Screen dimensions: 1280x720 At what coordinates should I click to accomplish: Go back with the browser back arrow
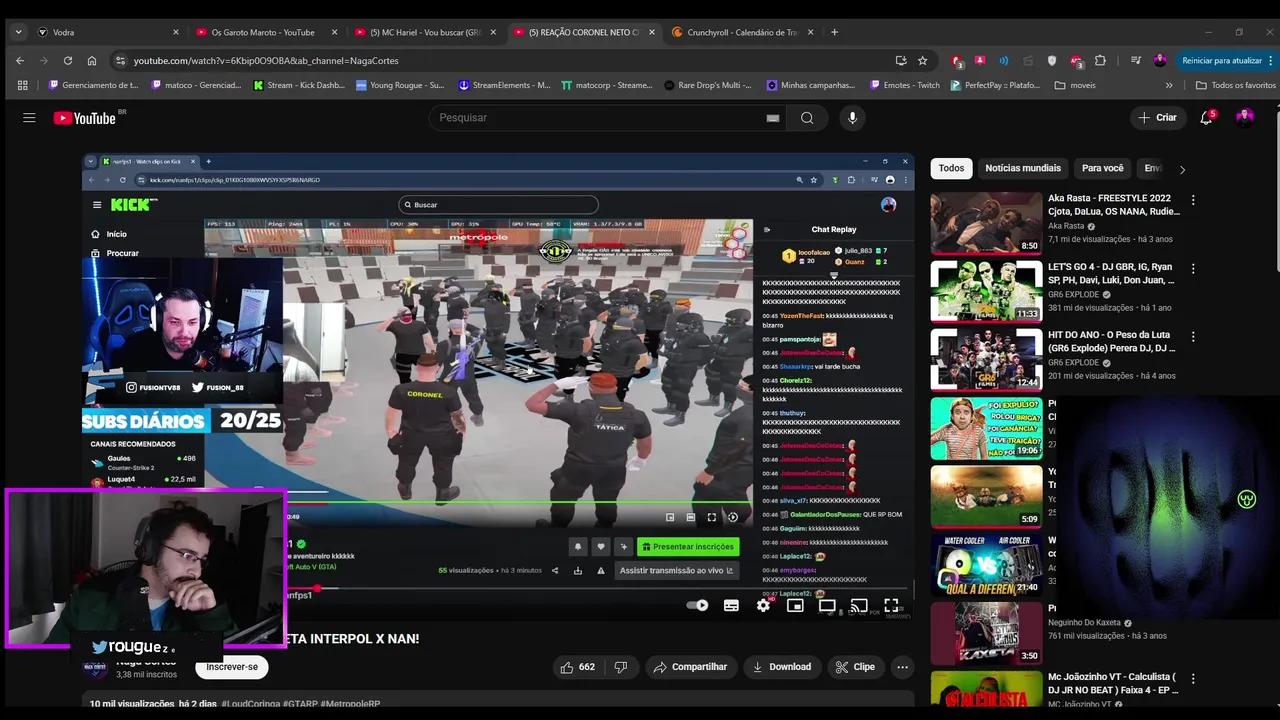pos(19,60)
